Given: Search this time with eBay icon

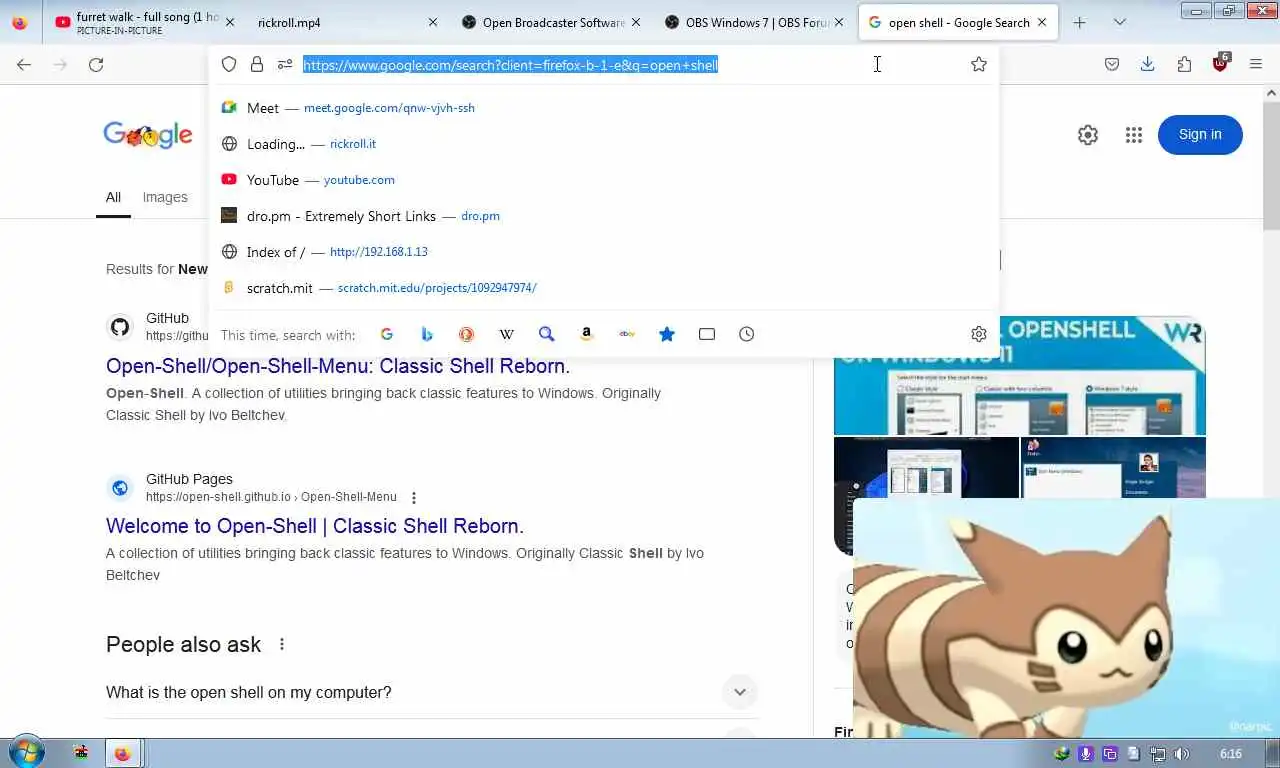Looking at the screenshot, I should pyautogui.click(x=627, y=334).
